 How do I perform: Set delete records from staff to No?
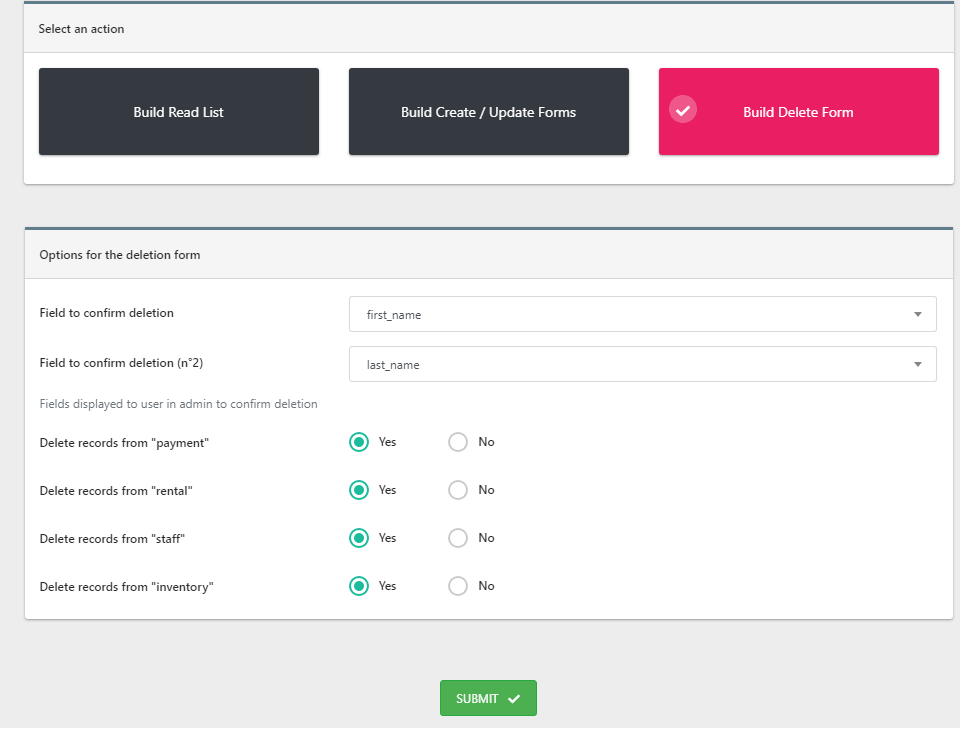(458, 538)
